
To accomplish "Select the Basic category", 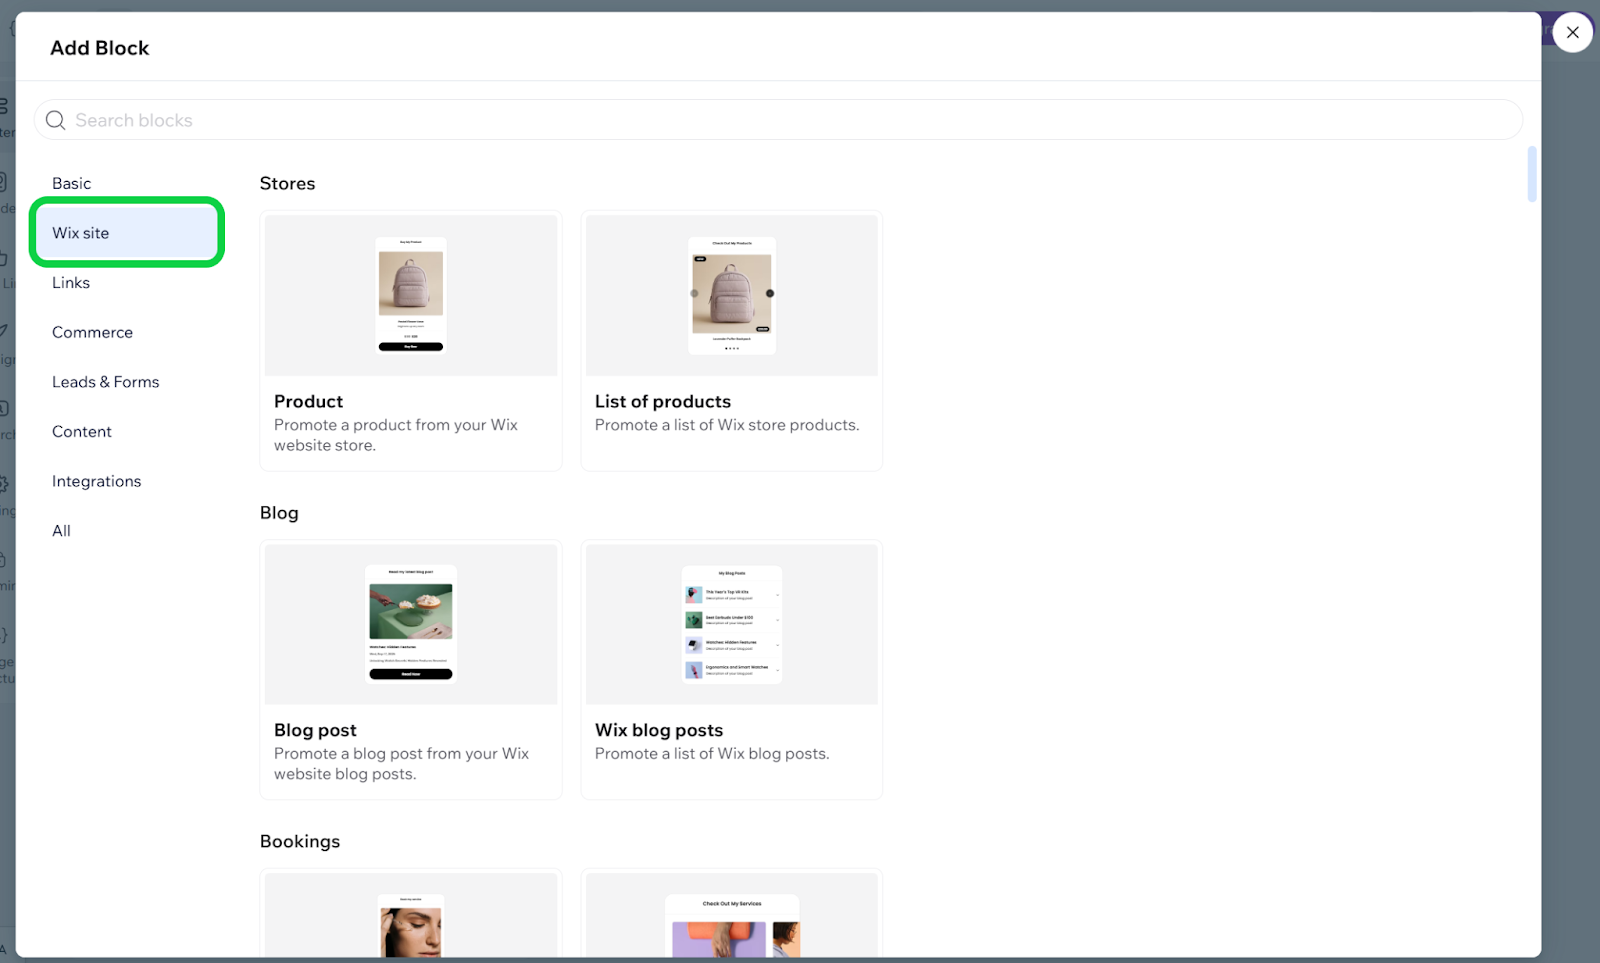I will pyautogui.click(x=72, y=183).
